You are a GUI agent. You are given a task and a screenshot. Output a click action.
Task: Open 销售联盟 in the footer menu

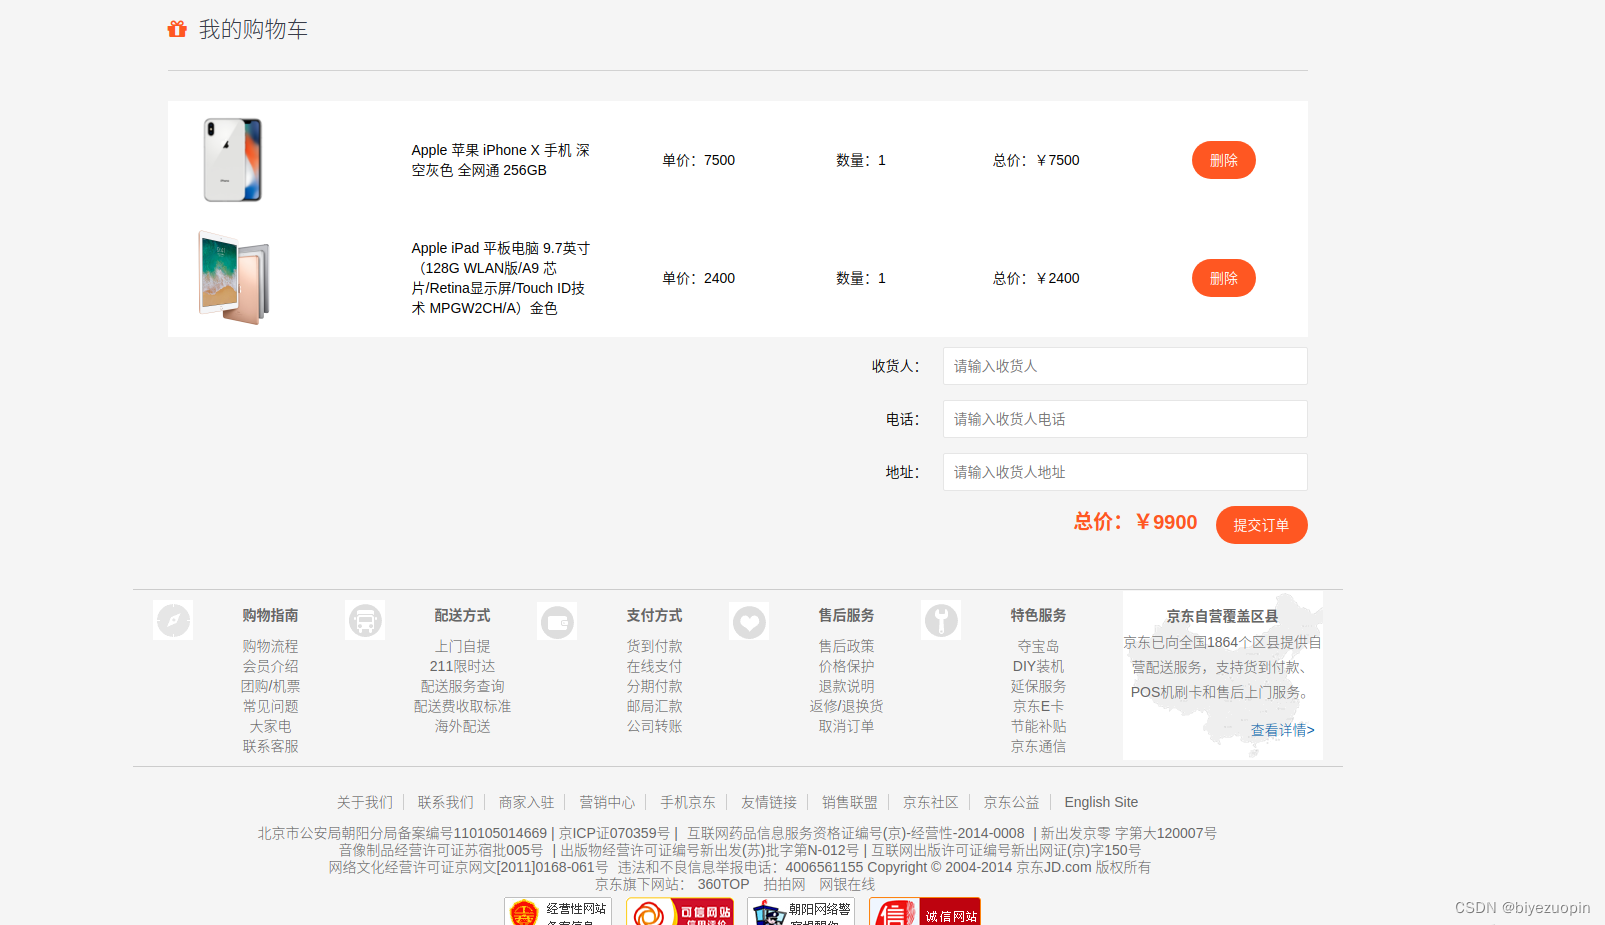(850, 802)
